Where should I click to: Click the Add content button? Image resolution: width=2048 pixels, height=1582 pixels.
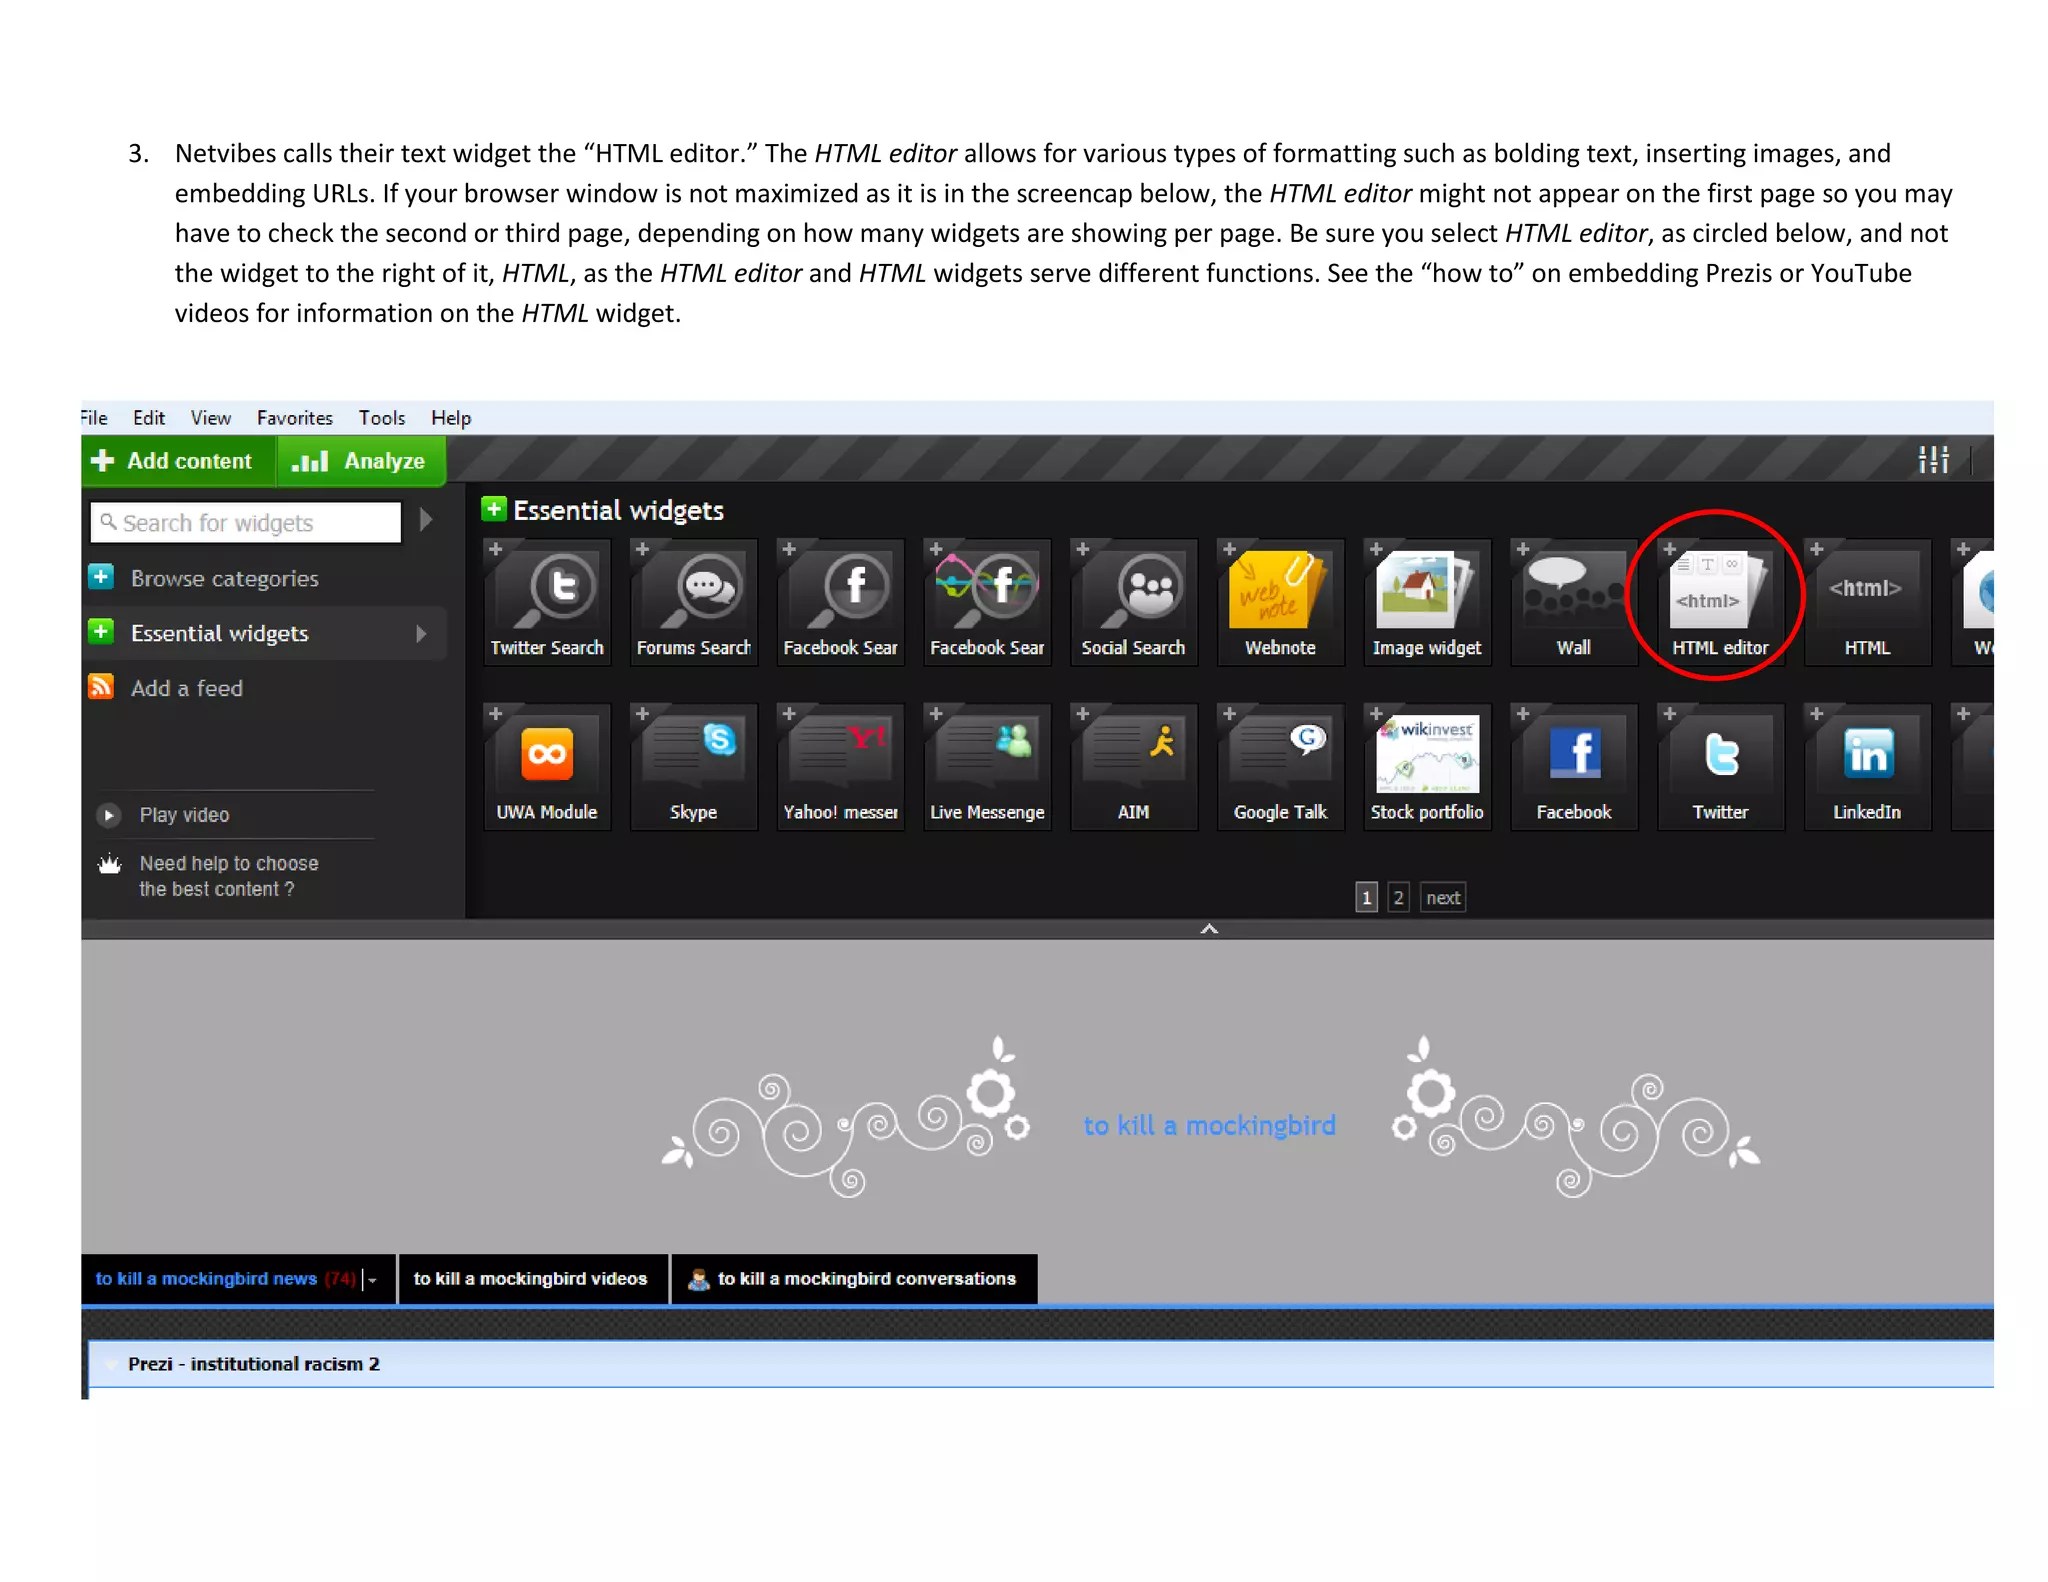pos(178,460)
